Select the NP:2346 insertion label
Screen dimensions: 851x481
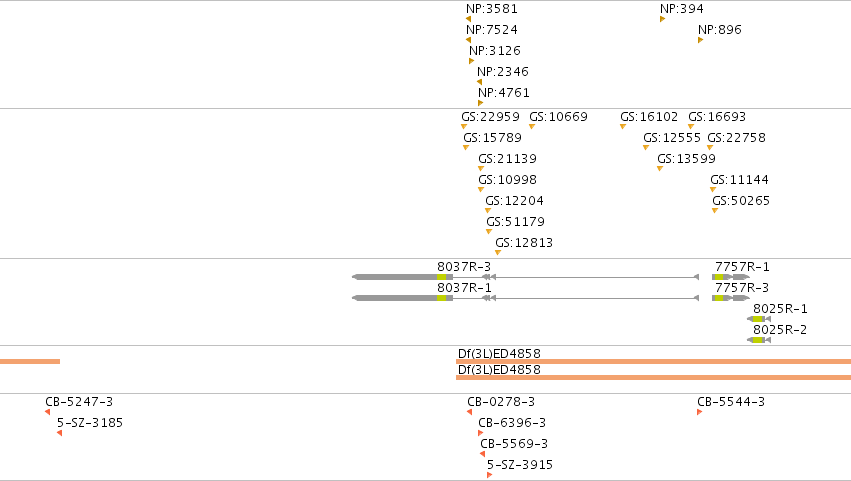tap(503, 72)
